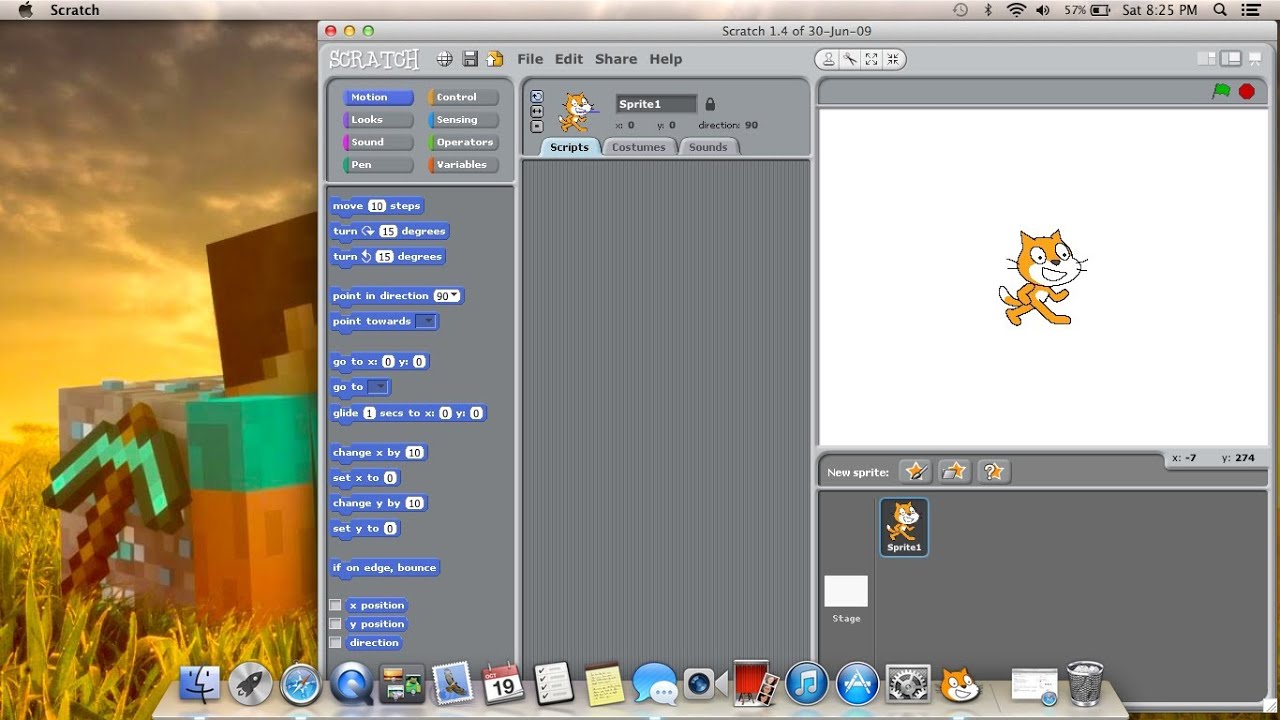Click the glide secs to x y block
1280x720 pixels.
coord(408,413)
